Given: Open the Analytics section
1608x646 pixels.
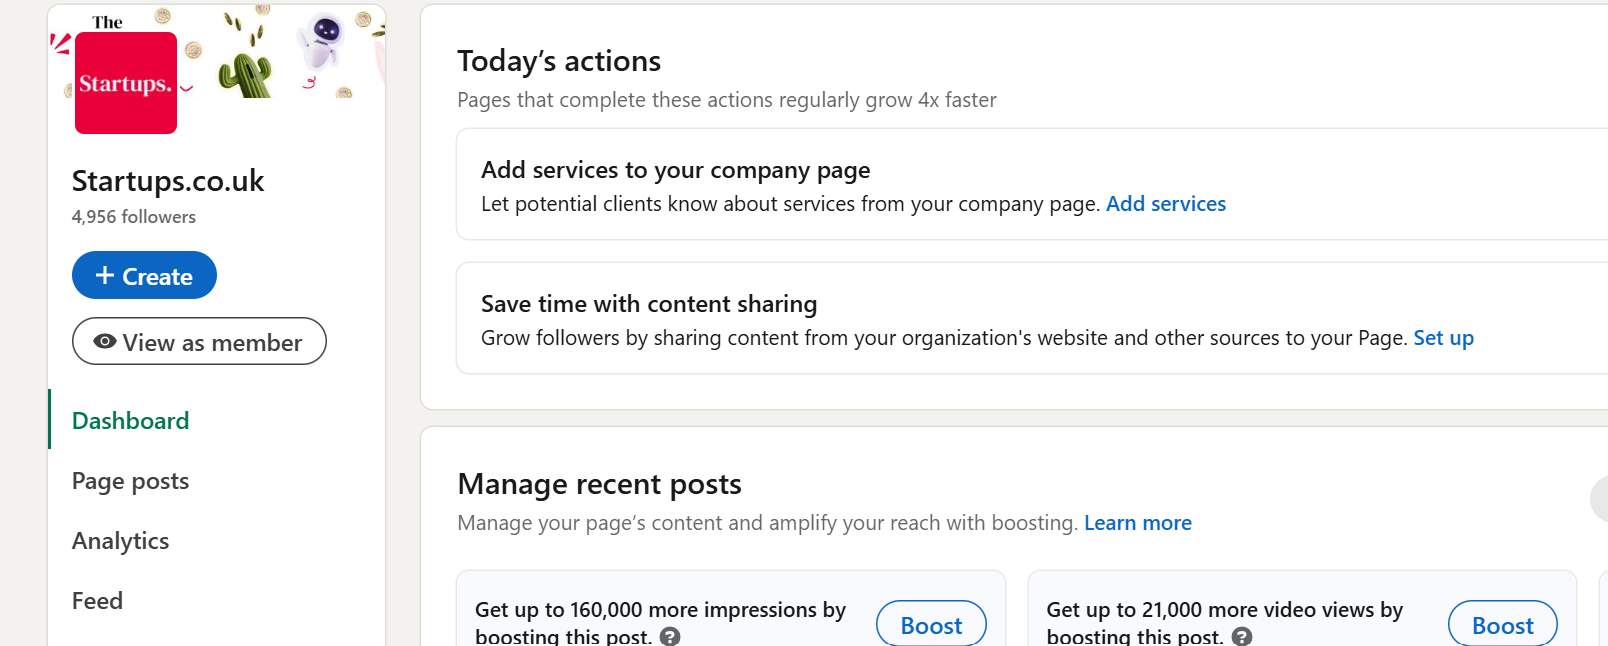Looking at the screenshot, I should pos(120,541).
